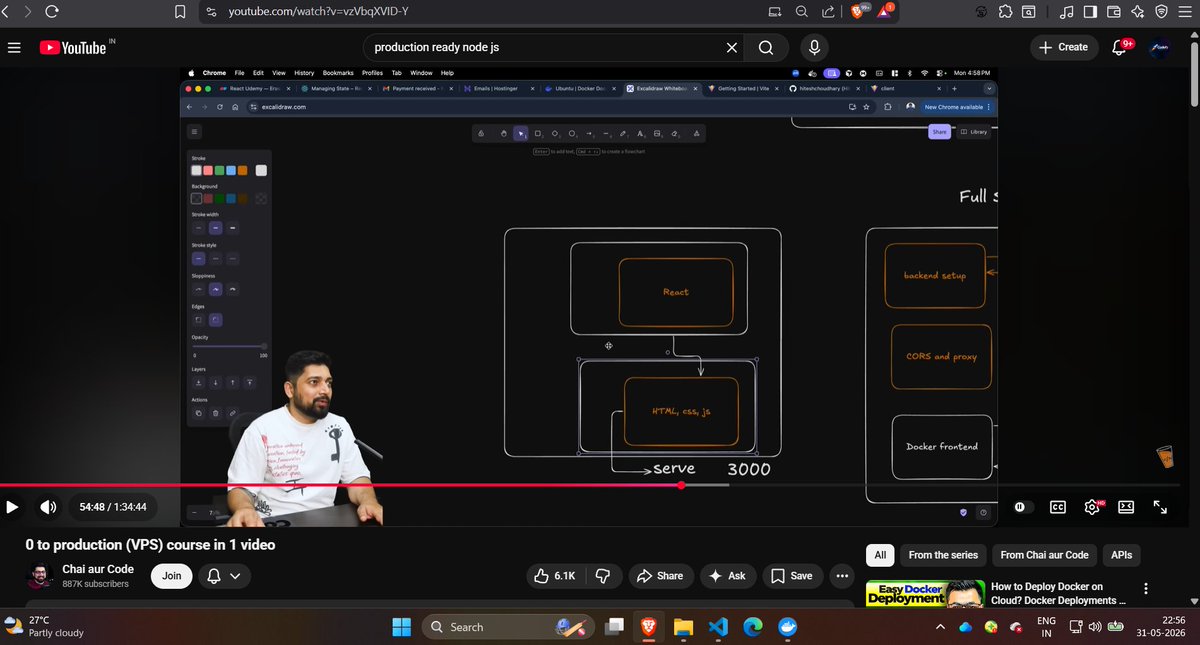
Task: Click the browser address bar URL
Action: pyautogui.click(x=318, y=11)
